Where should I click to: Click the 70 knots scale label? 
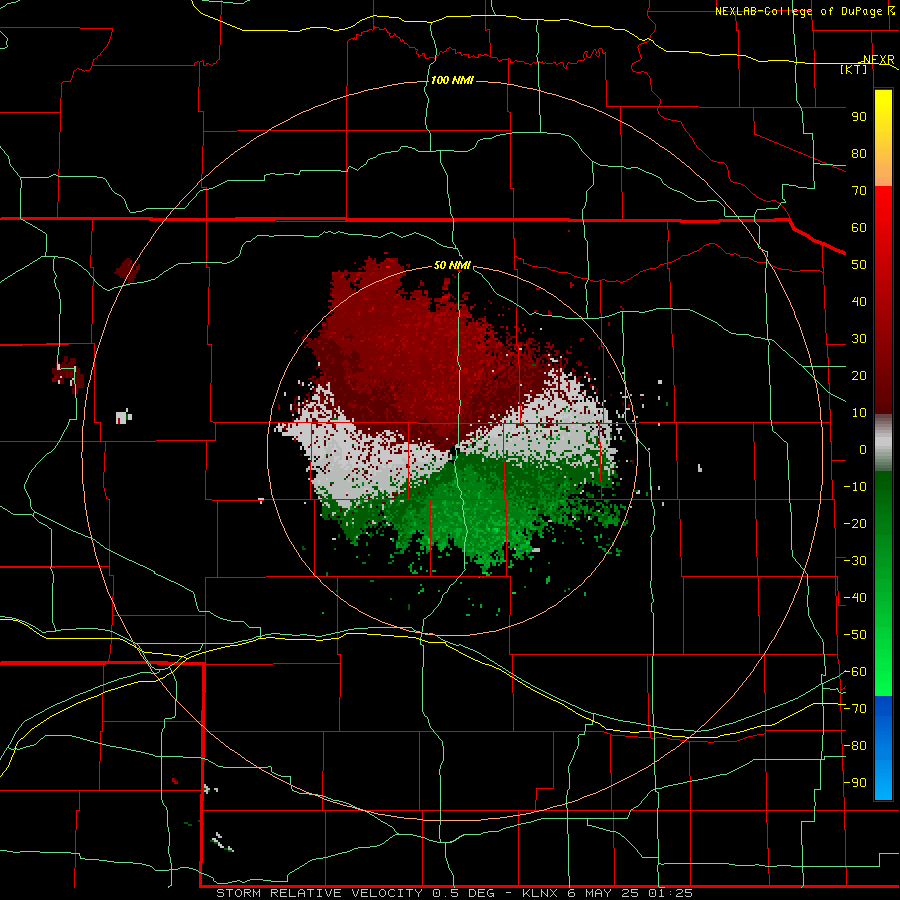[x=859, y=191]
